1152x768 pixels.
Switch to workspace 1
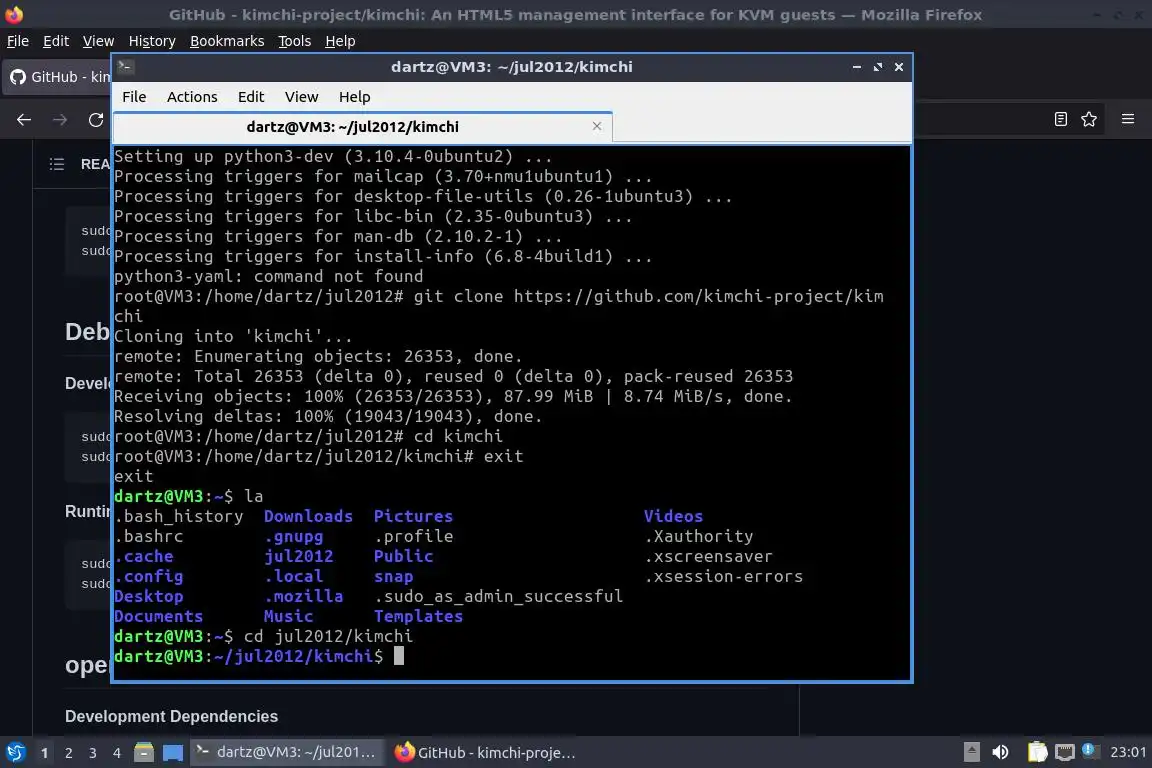(x=44, y=753)
